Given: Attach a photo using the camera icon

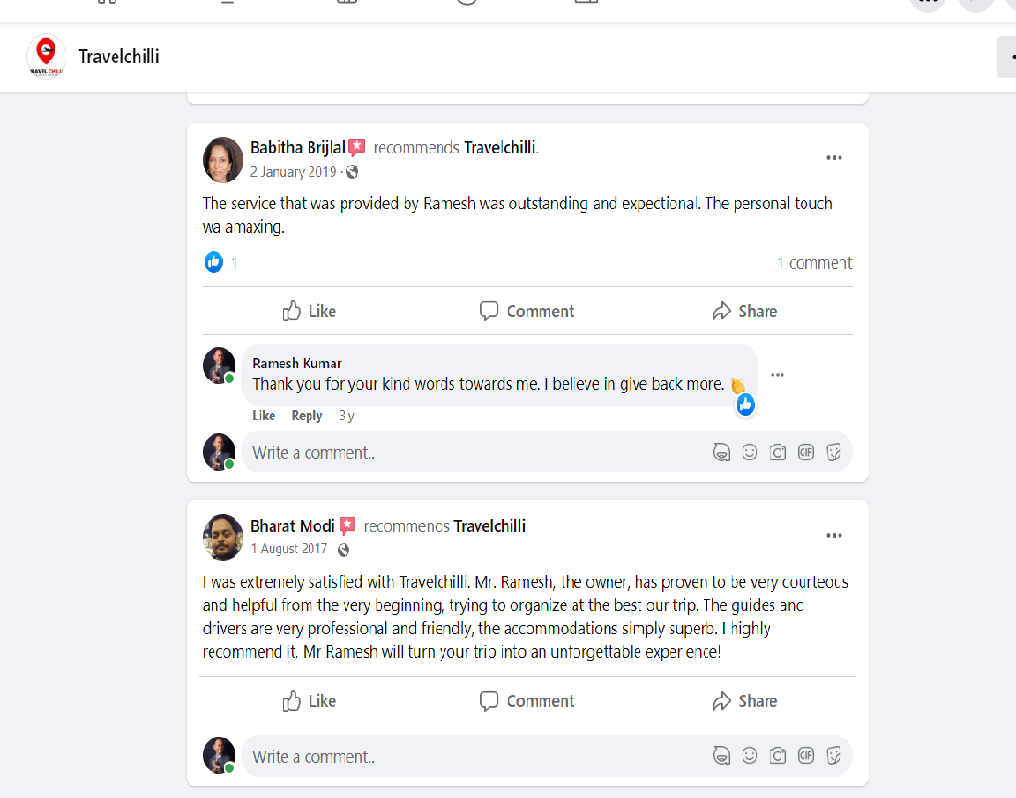Looking at the screenshot, I should (x=778, y=452).
